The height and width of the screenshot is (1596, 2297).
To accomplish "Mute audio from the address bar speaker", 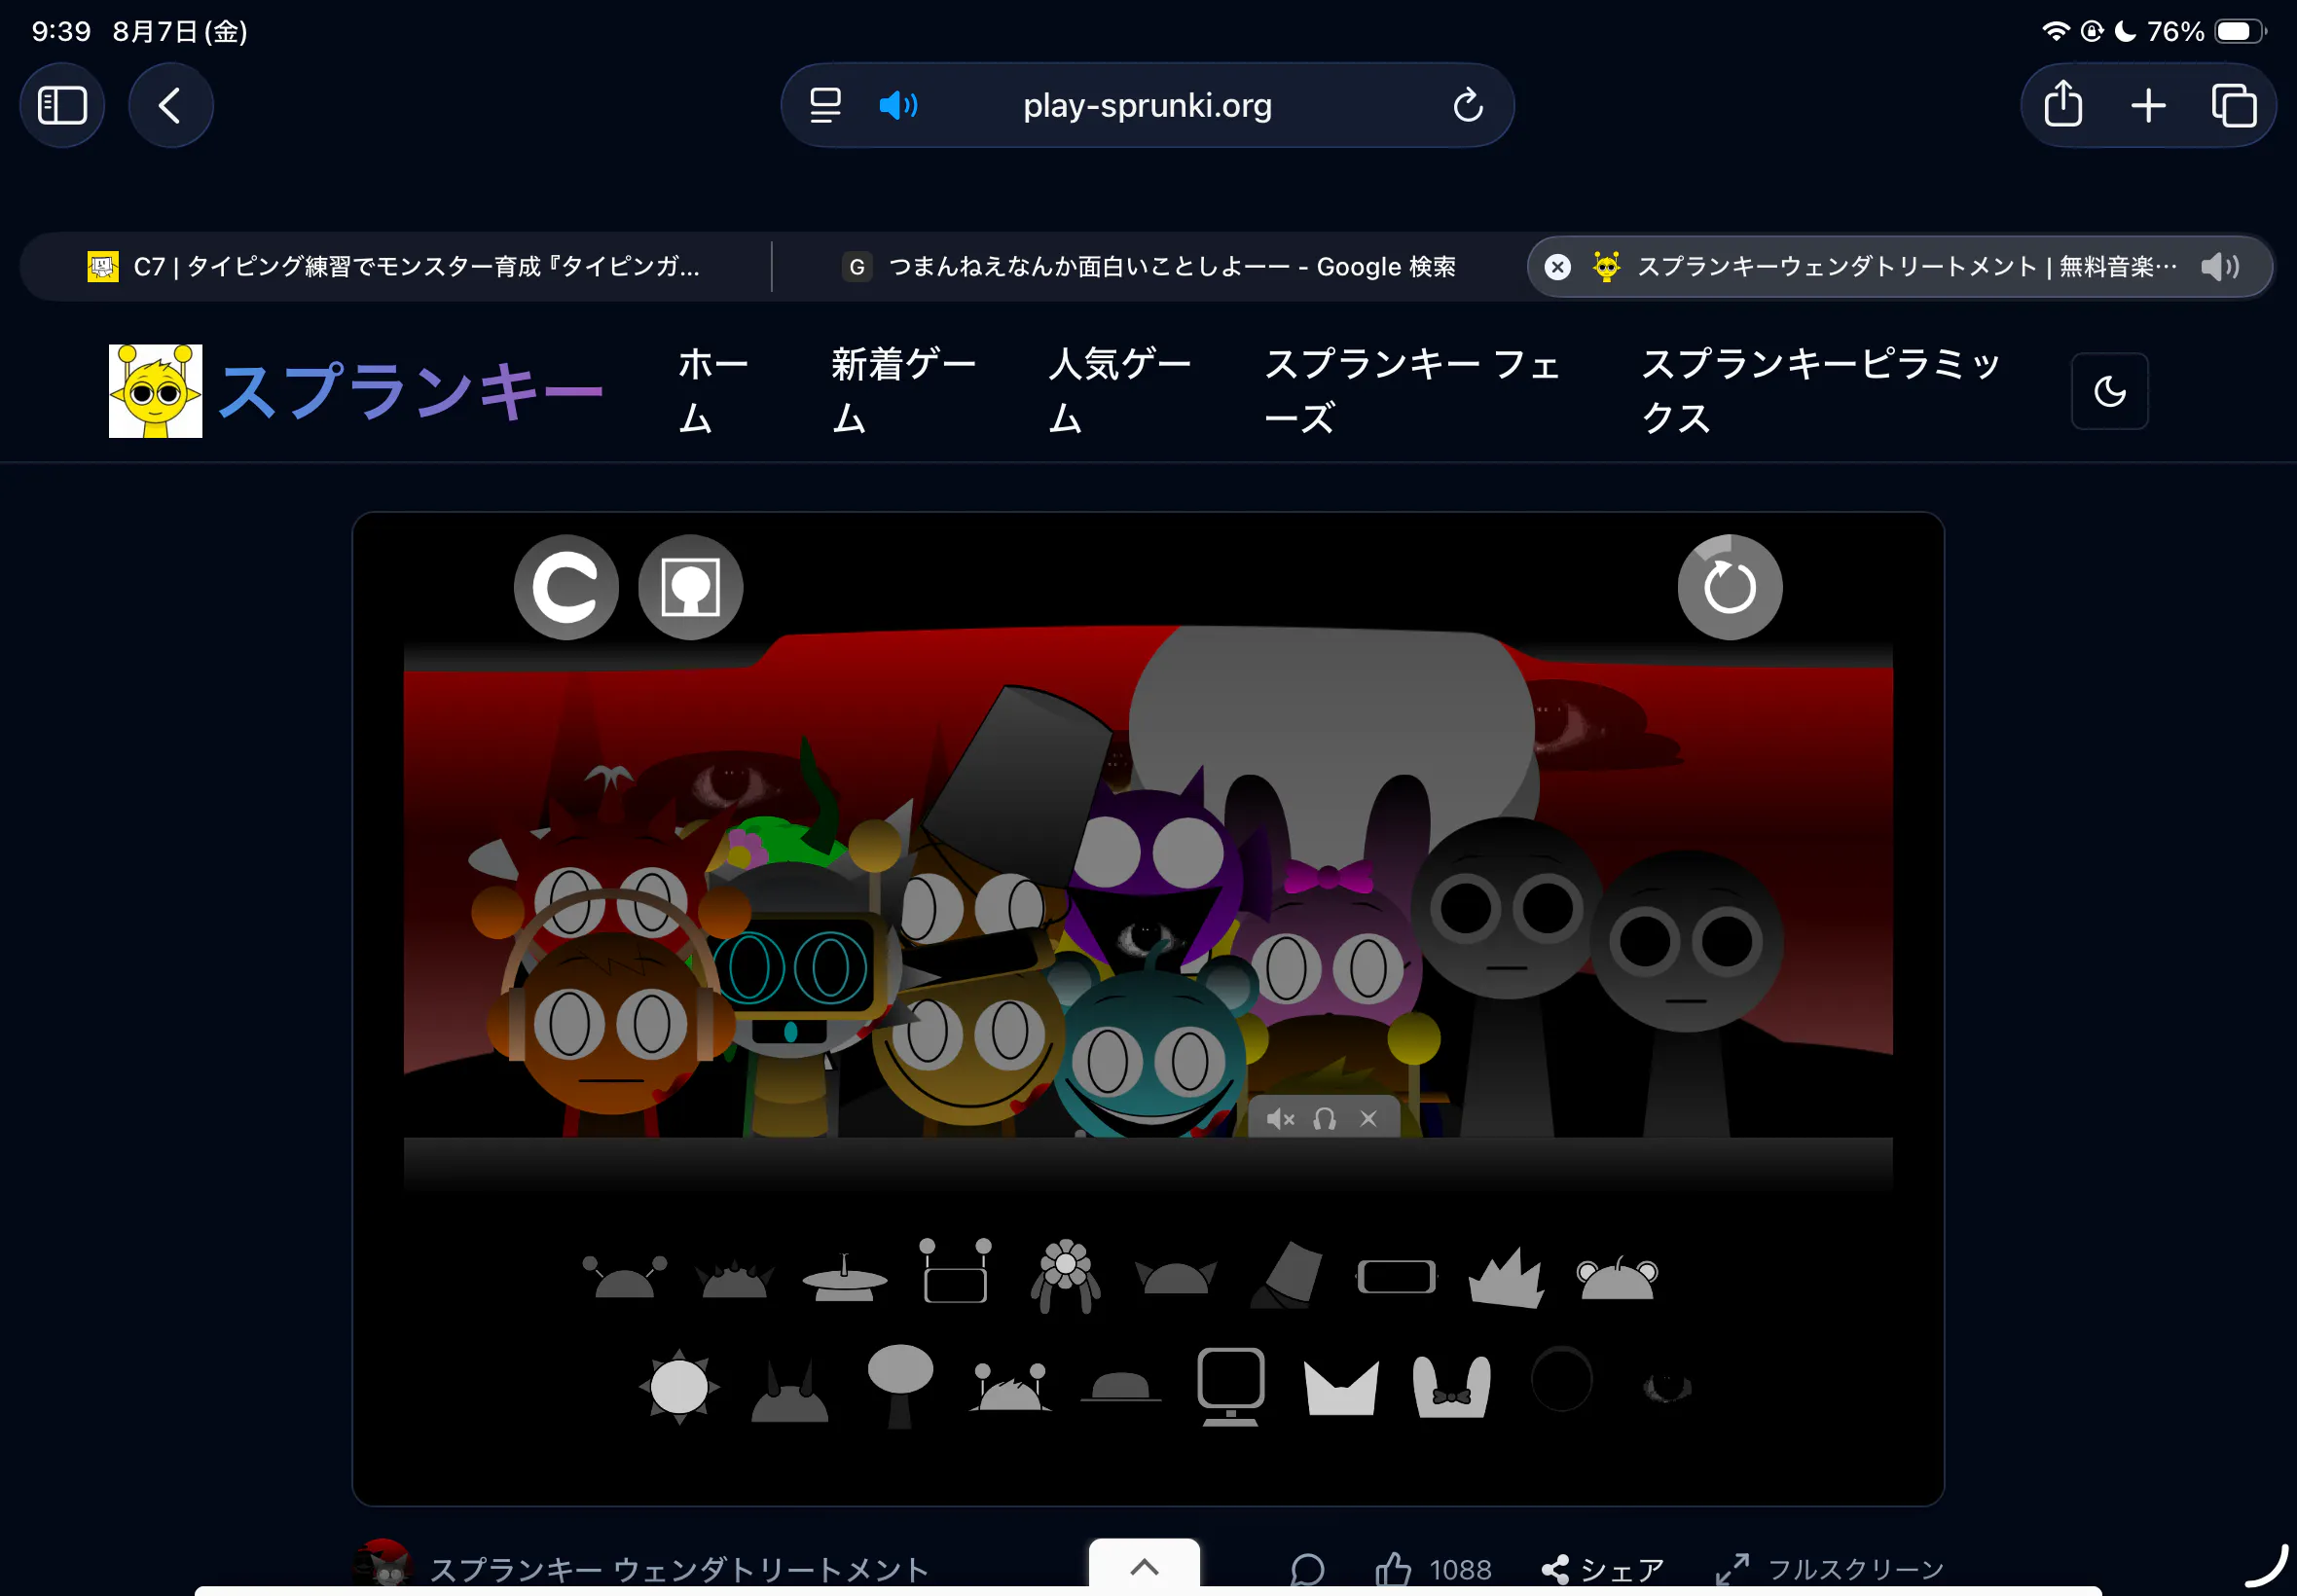I will (x=898, y=105).
